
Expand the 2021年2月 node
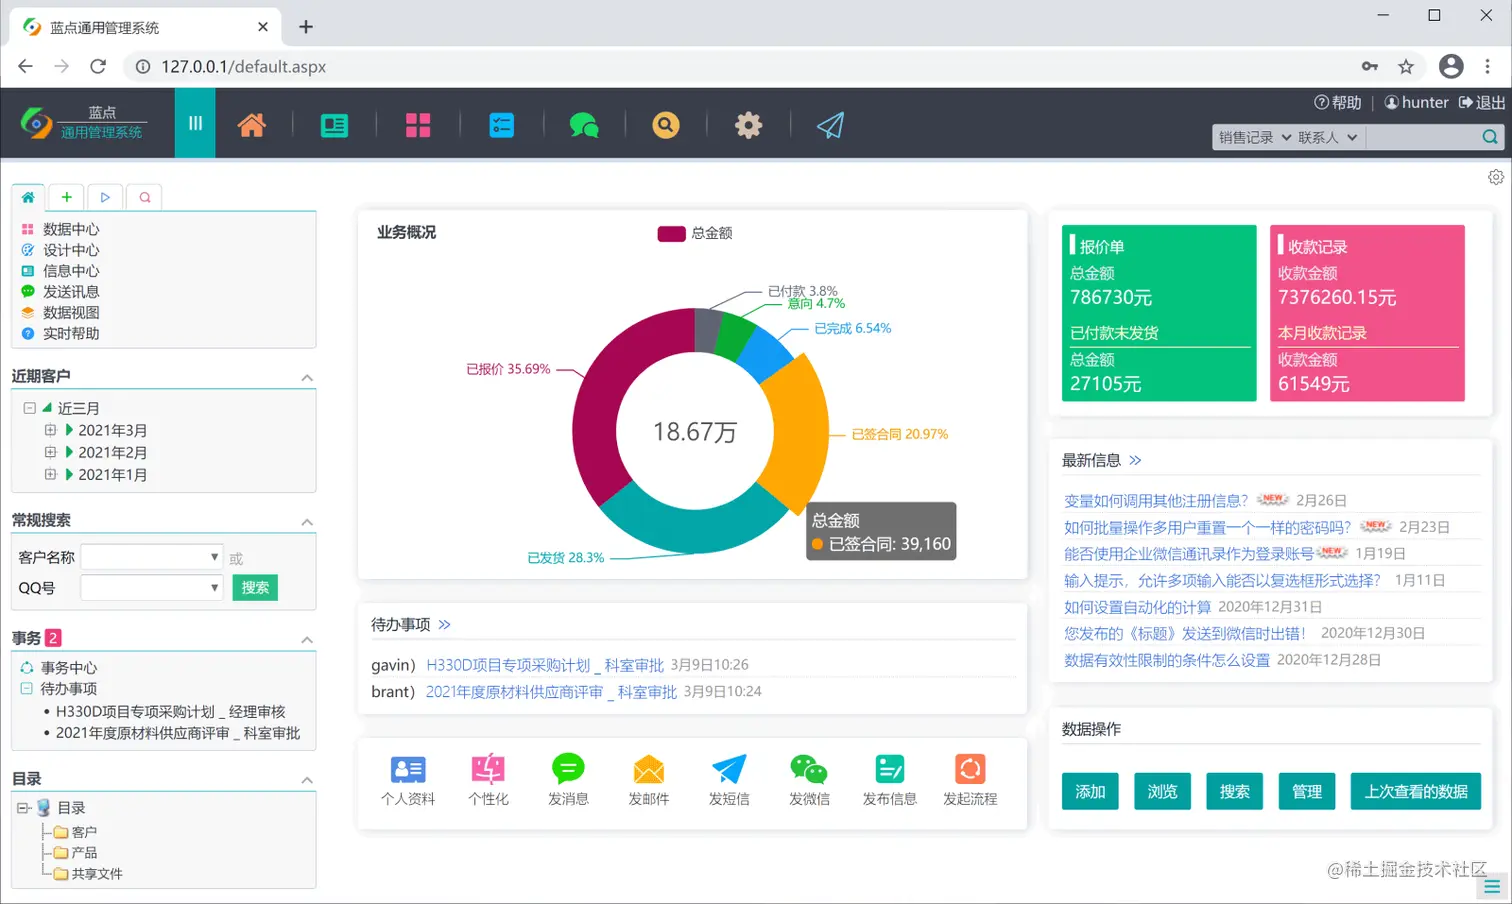tap(50, 452)
